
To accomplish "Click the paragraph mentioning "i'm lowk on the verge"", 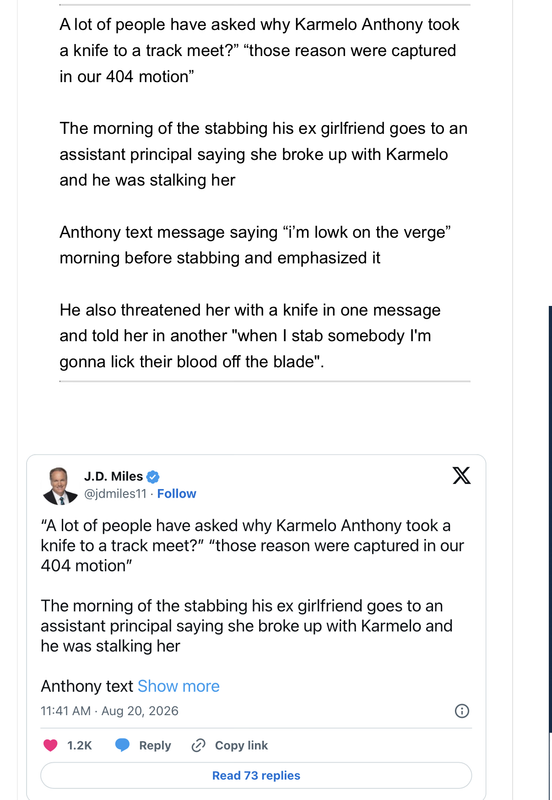I will [x=255, y=245].
